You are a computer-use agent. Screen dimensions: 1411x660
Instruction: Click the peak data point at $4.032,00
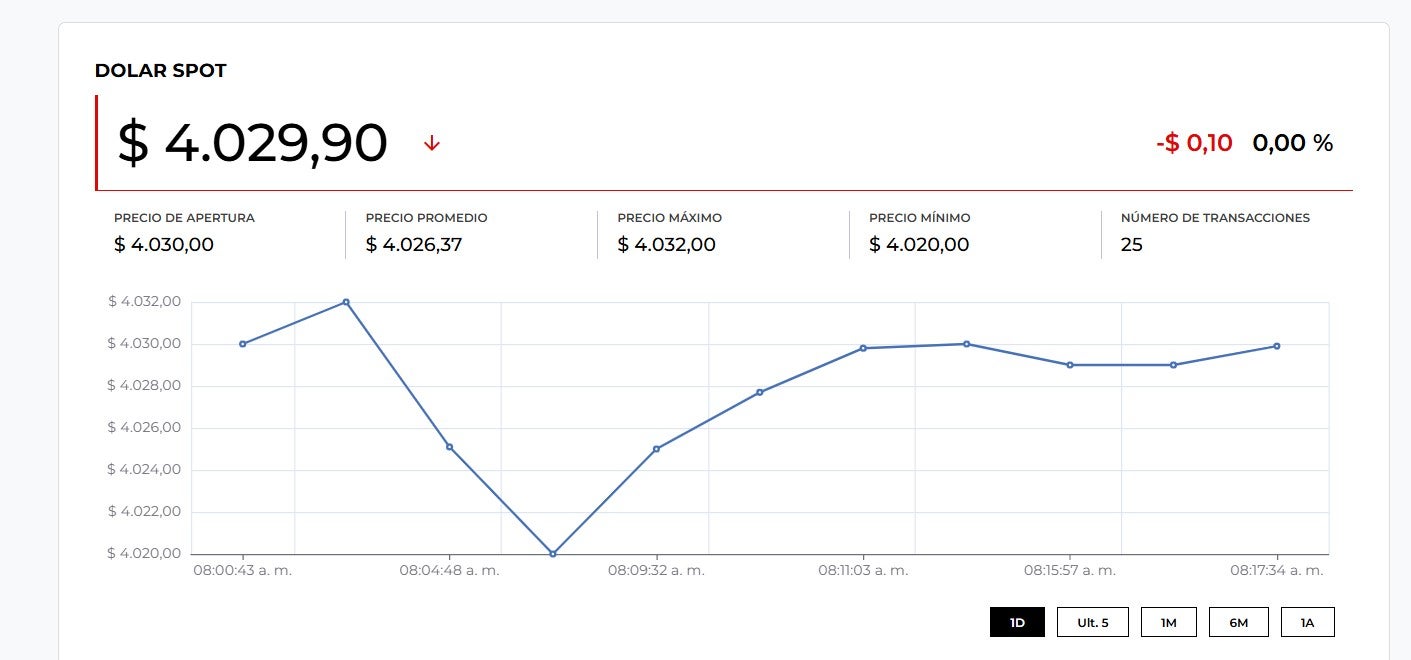[x=346, y=302]
